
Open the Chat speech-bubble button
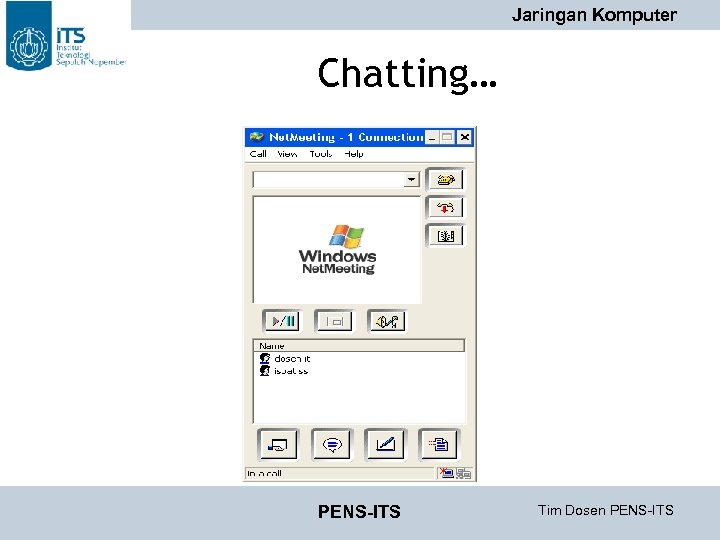point(332,444)
